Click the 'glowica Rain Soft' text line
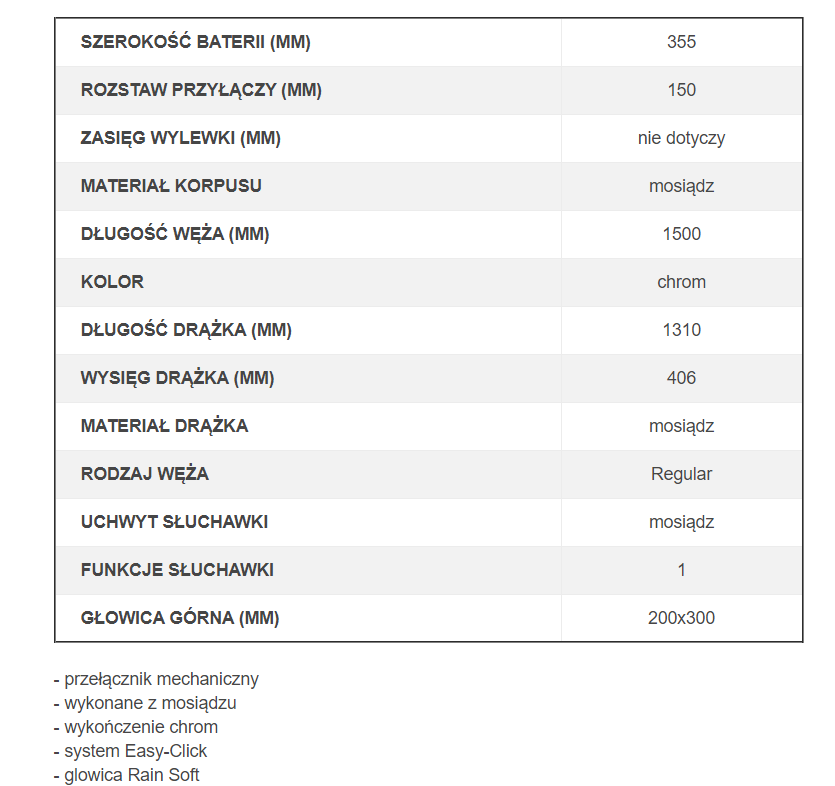The width and height of the screenshot is (835, 786). tap(127, 775)
